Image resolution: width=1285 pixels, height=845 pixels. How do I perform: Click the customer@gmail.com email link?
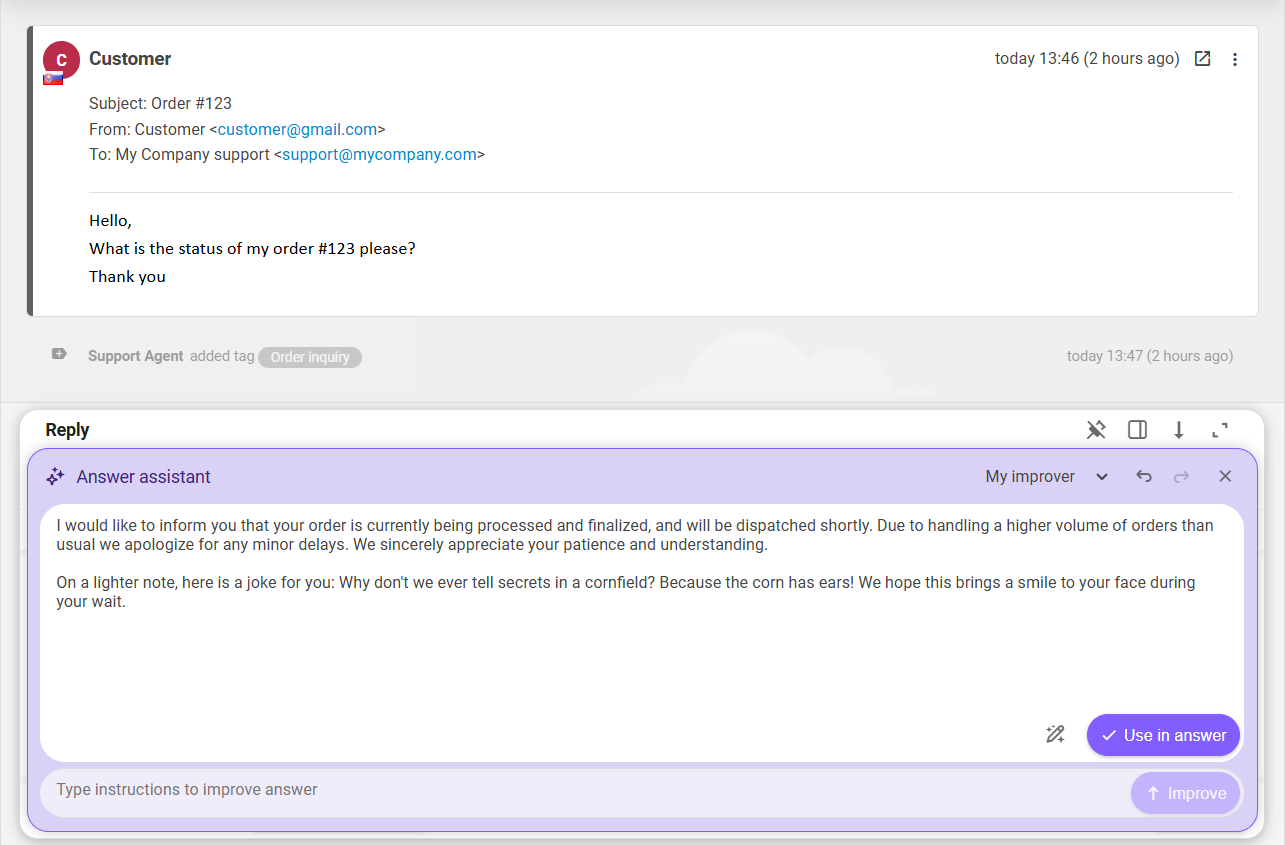(297, 129)
